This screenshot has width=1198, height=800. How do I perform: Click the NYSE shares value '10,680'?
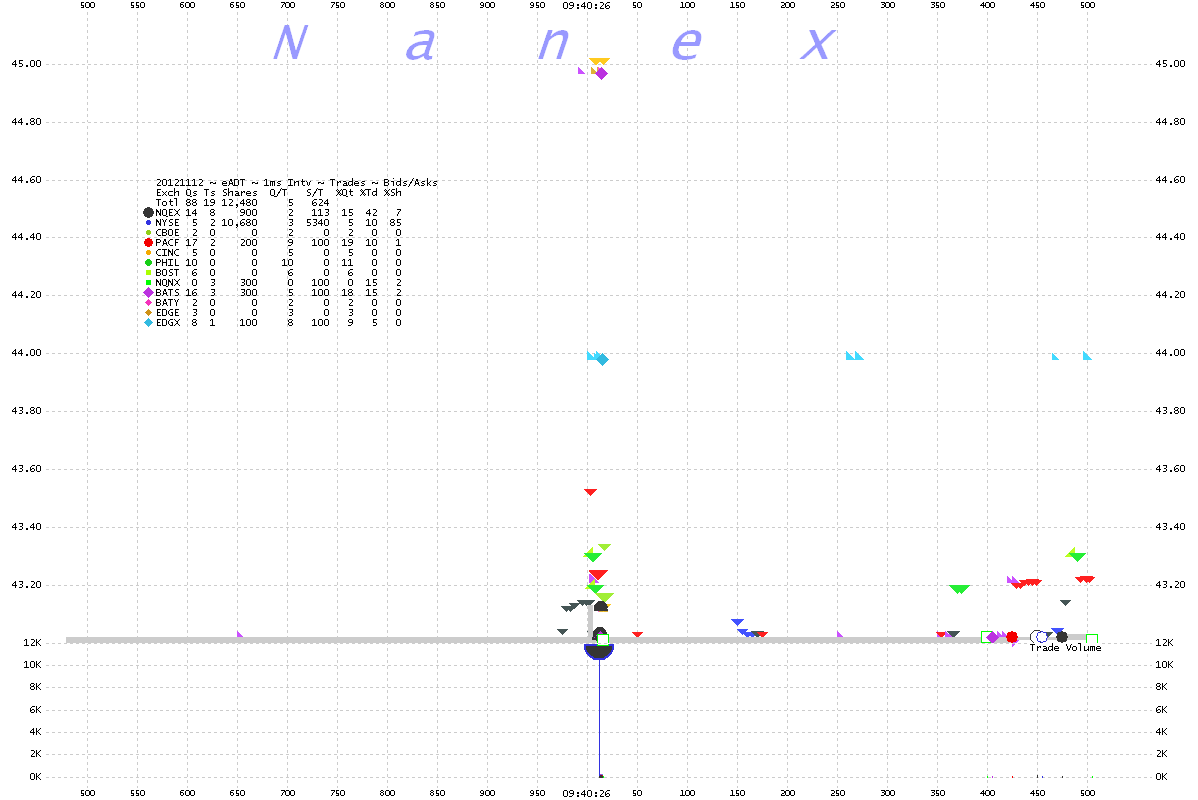[240, 222]
